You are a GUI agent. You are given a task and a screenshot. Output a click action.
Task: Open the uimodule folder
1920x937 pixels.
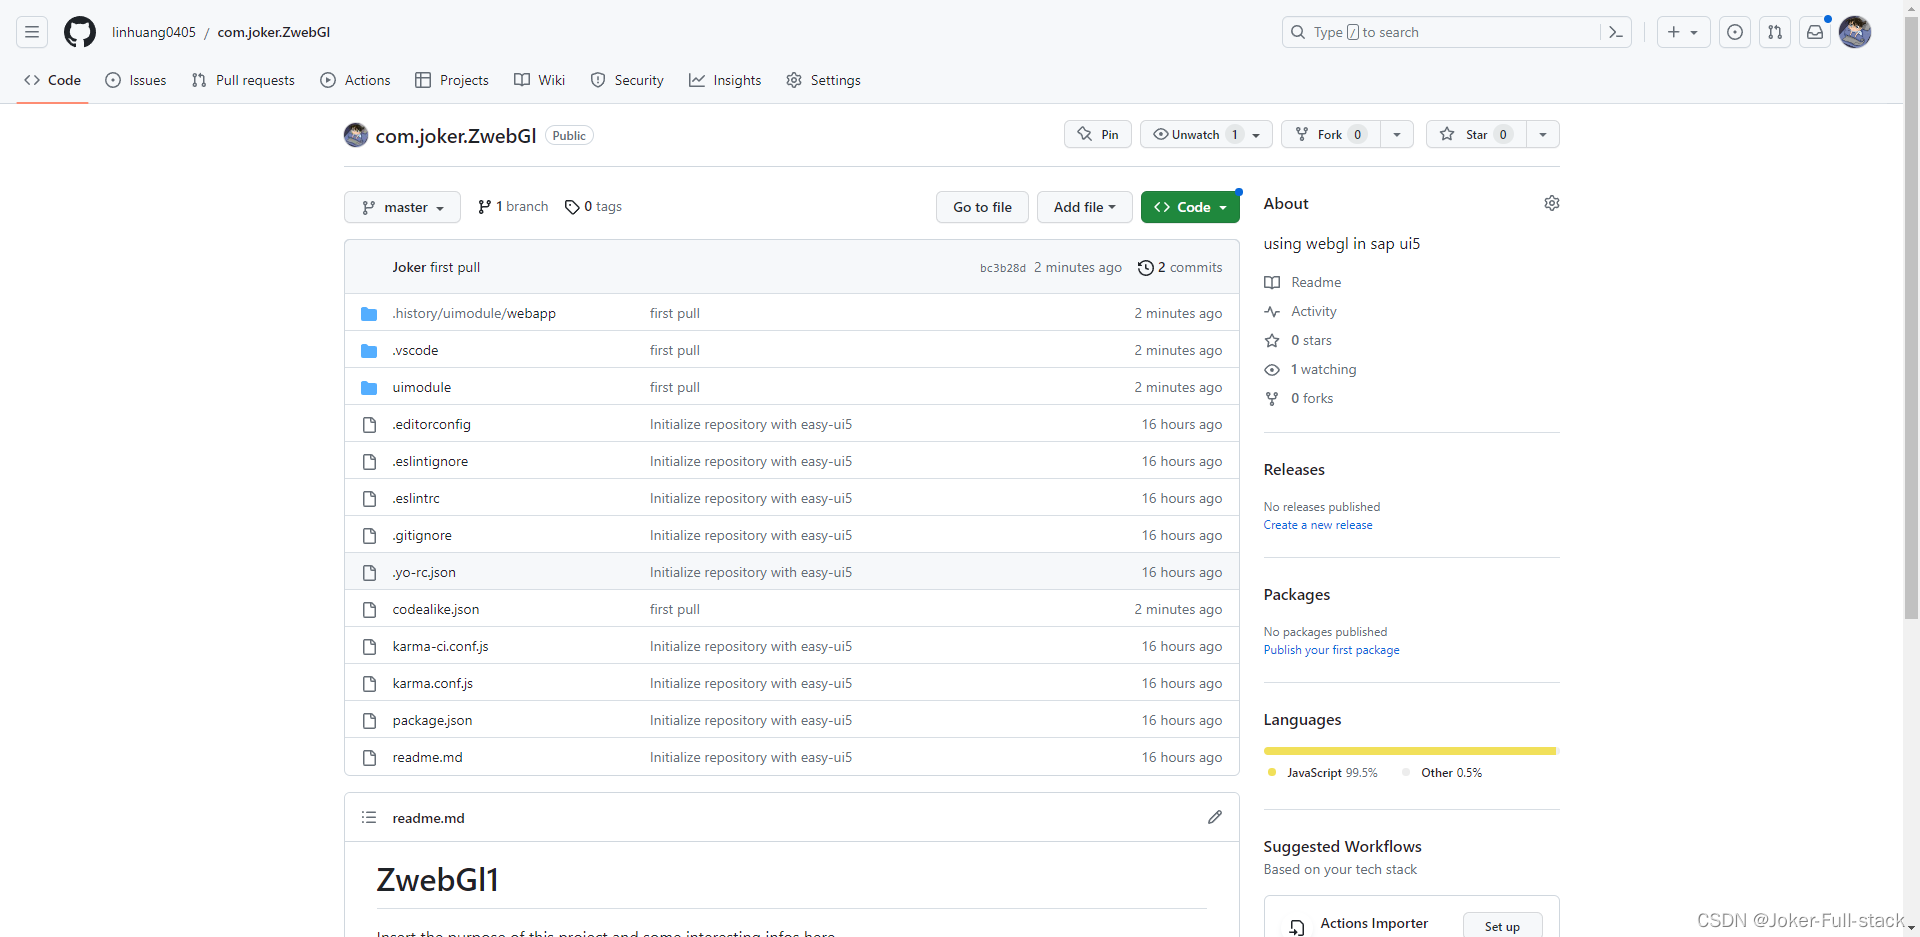pyautogui.click(x=422, y=387)
